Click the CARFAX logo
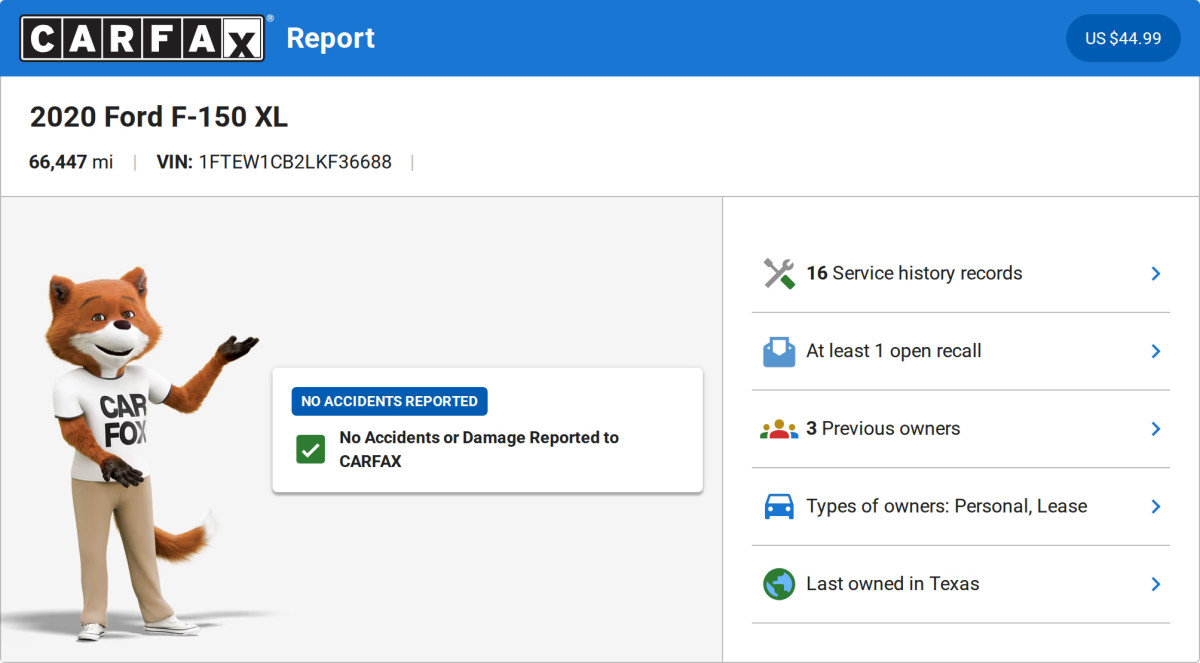Viewport: 1200px width, 663px height. [143, 38]
